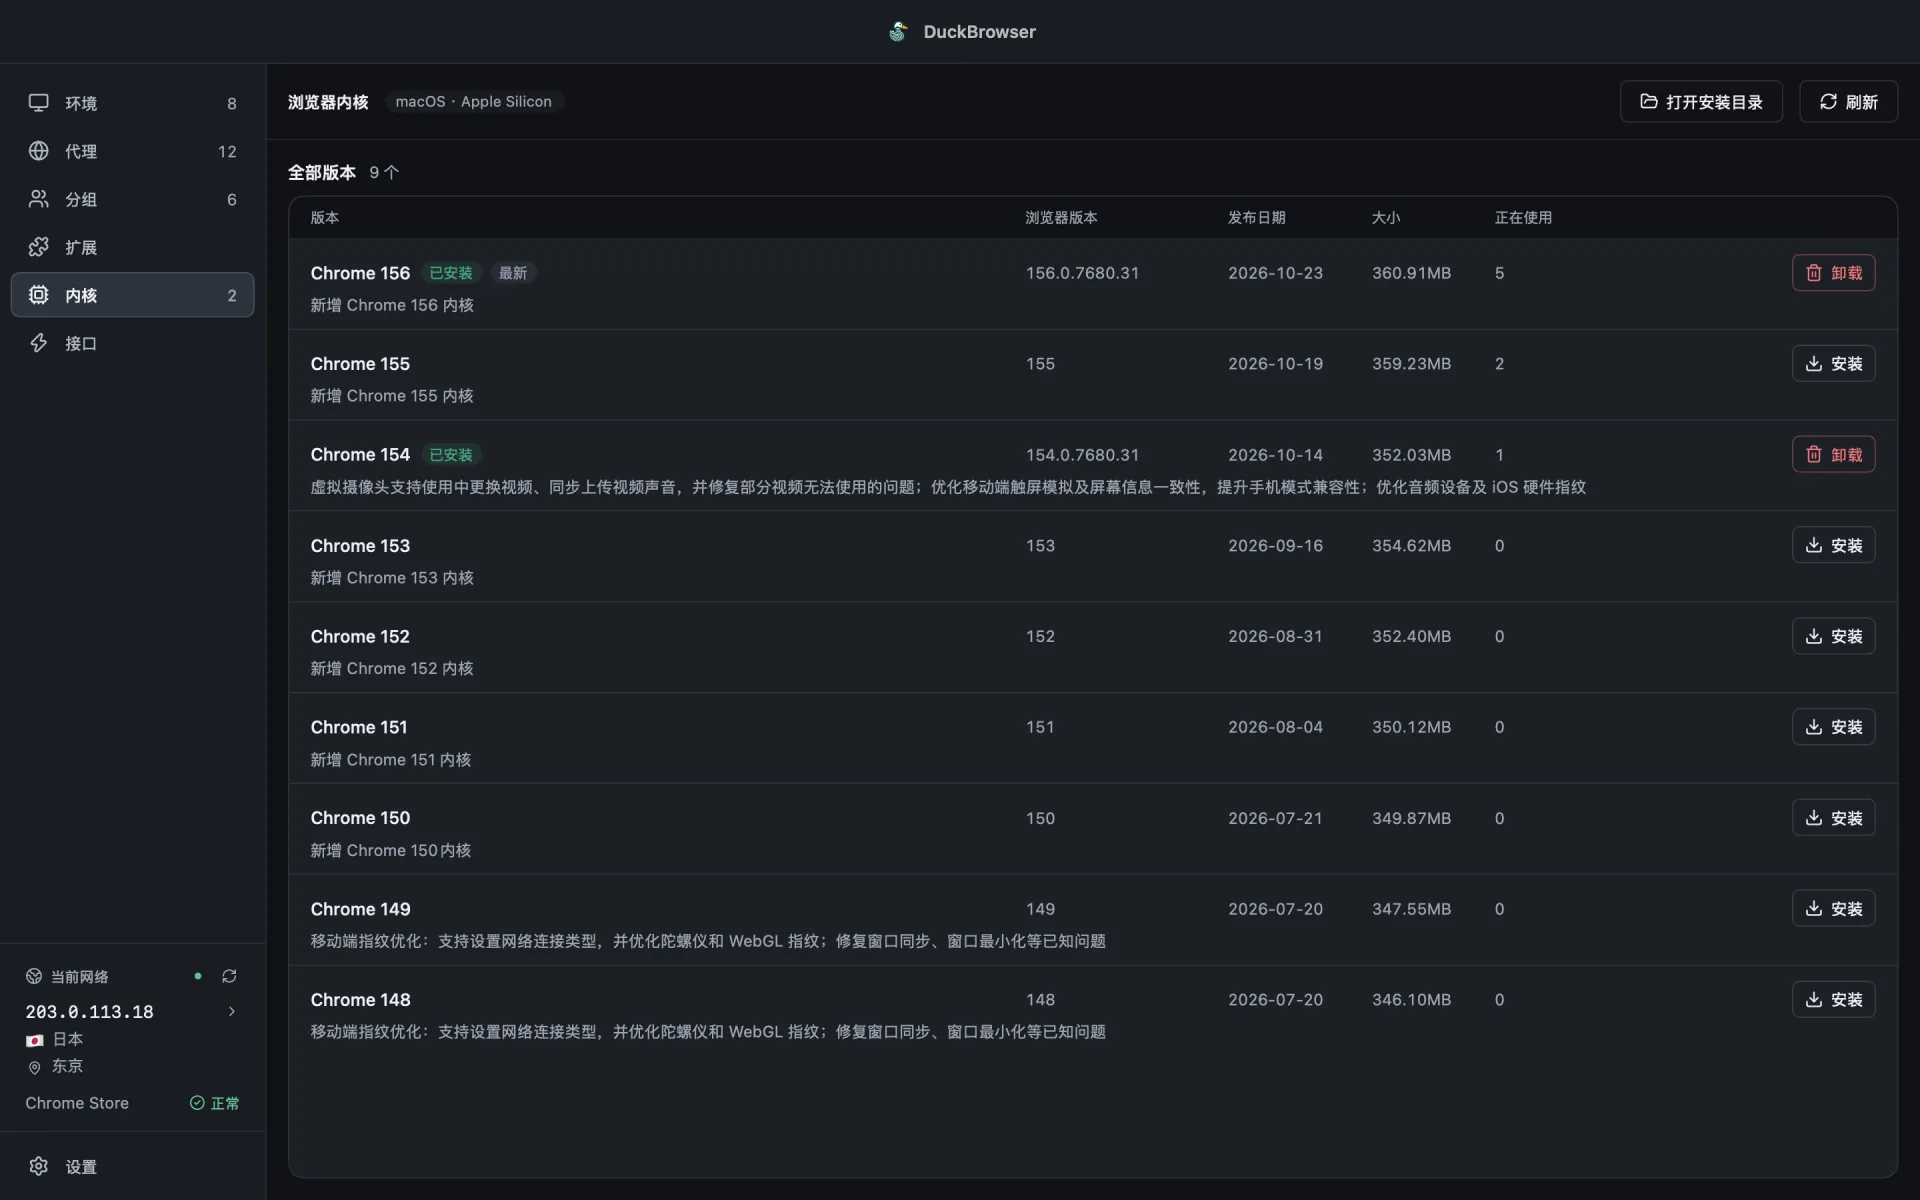1920x1200 pixels.
Task: Click version number 156.0.7680.31
Action: pos(1082,273)
